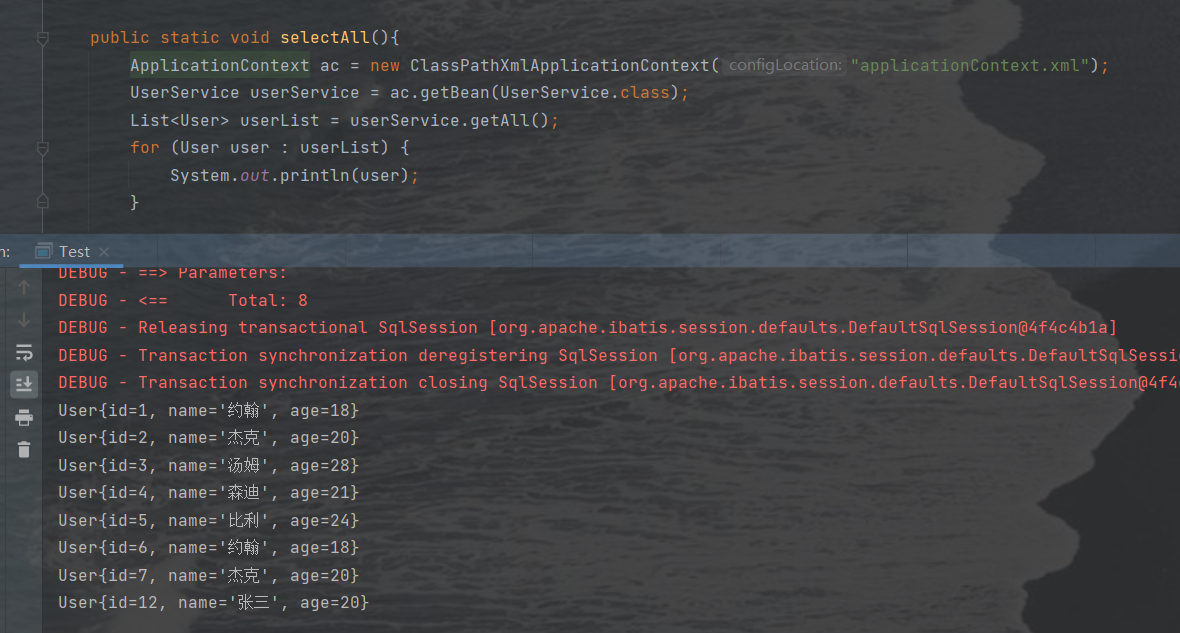This screenshot has height=633, width=1180.
Task: Collapse the selectAll method body
Action: click(42, 37)
